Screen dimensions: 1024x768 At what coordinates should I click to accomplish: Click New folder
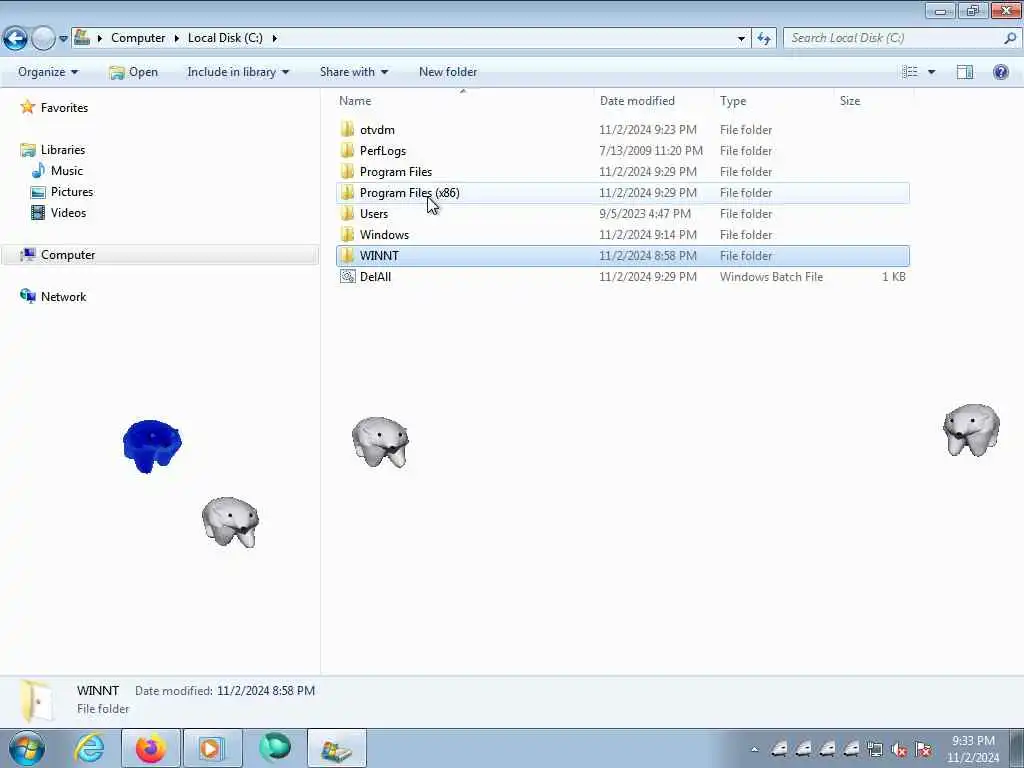(x=448, y=72)
